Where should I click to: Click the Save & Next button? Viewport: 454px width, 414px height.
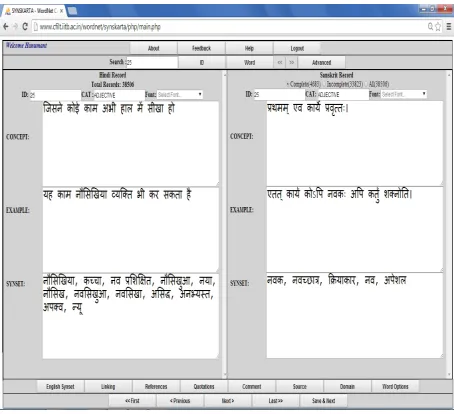click(323, 401)
